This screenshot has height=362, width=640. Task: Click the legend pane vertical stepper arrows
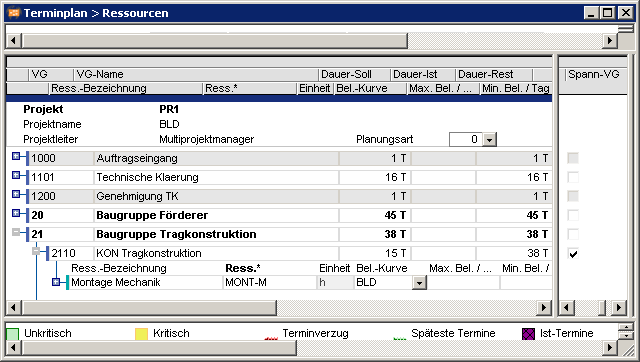(626, 331)
